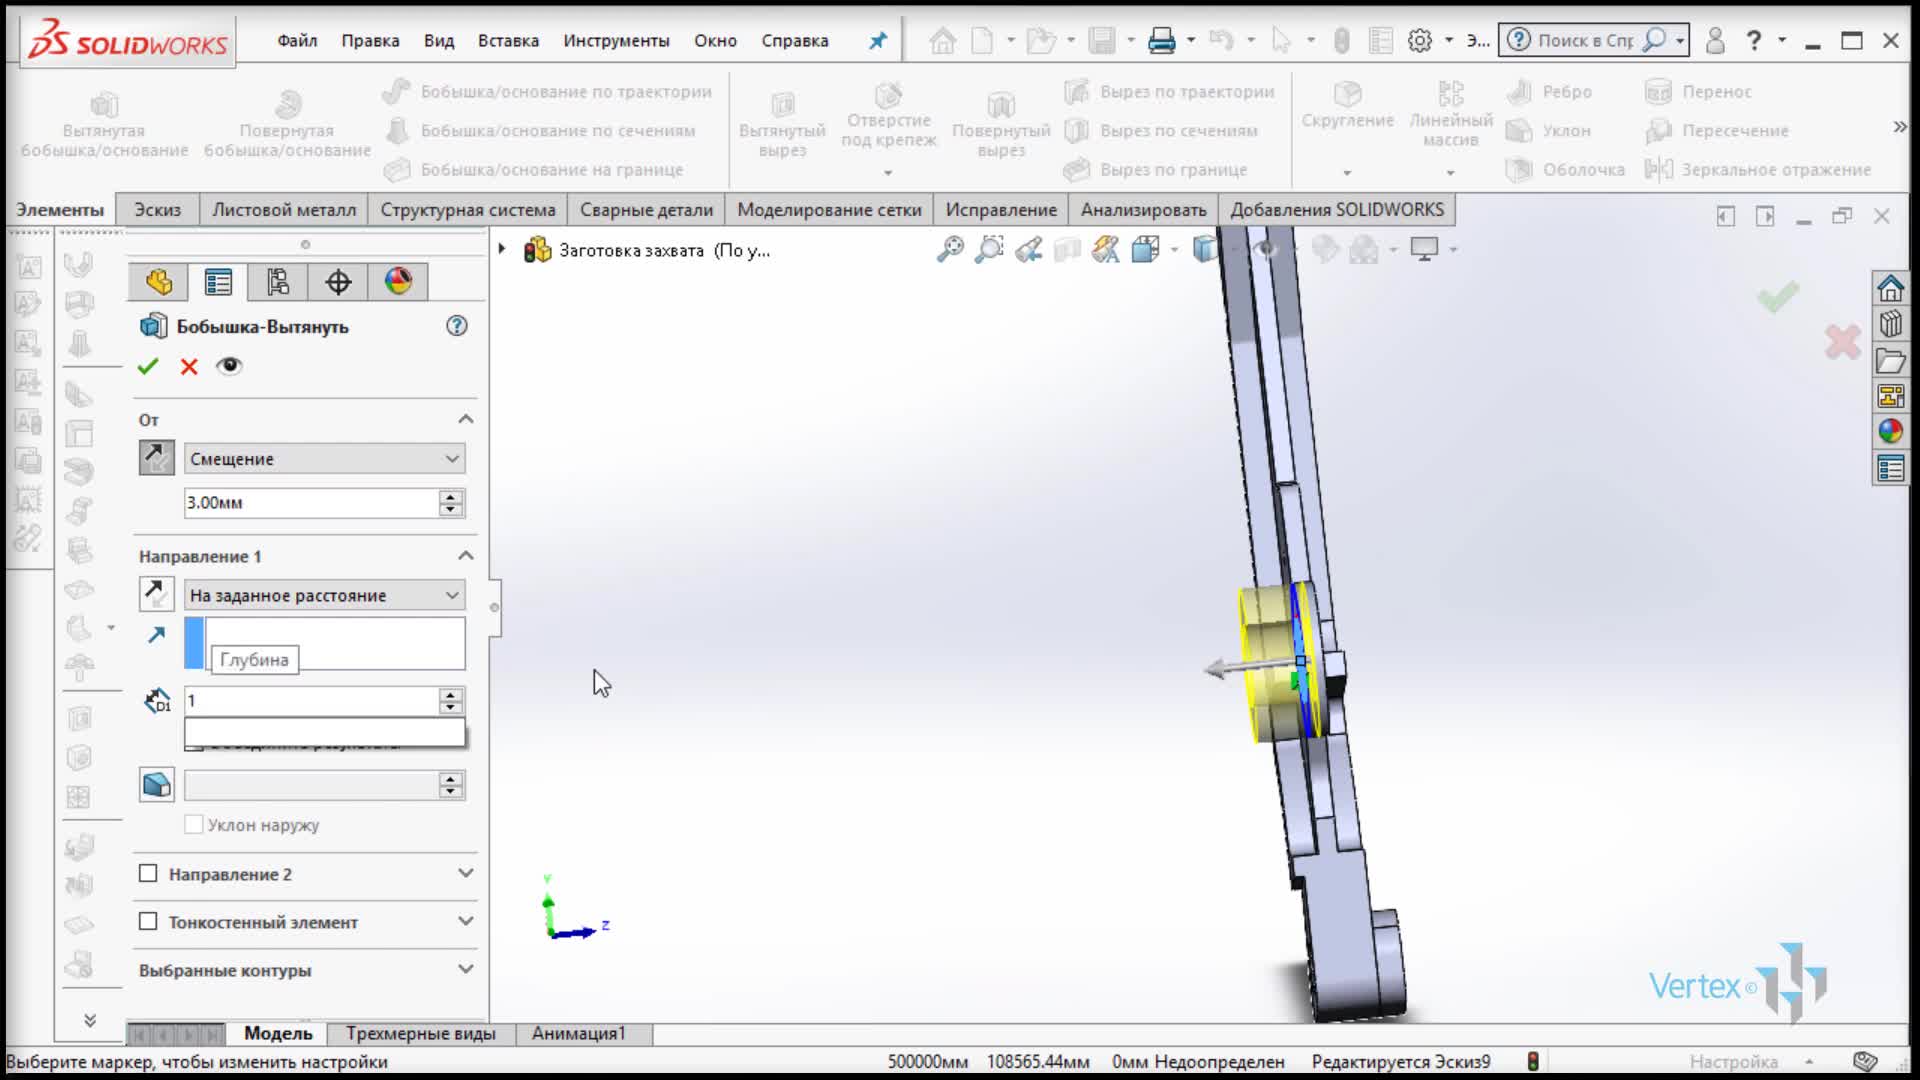Toggle Уклон наружу checkbox
Screen dimensions: 1920x1080
(x=194, y=824)
